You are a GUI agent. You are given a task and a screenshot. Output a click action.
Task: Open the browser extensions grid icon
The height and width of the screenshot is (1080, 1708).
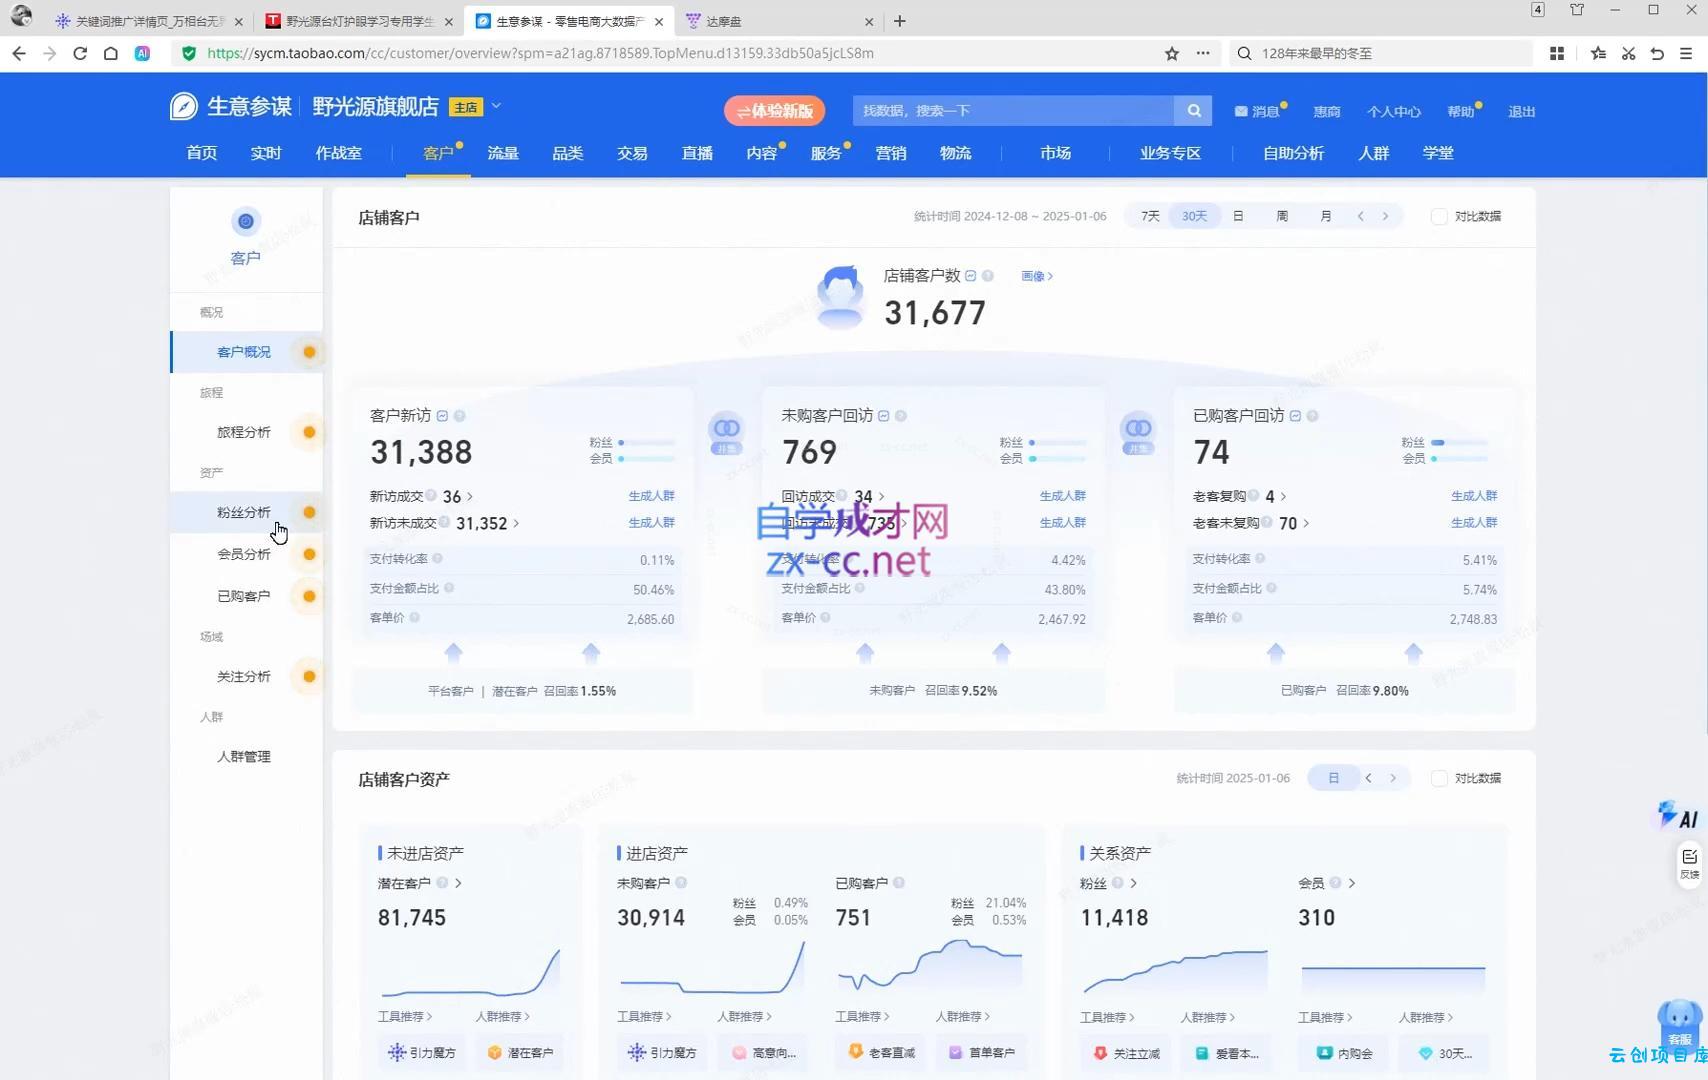[1557, 53]
